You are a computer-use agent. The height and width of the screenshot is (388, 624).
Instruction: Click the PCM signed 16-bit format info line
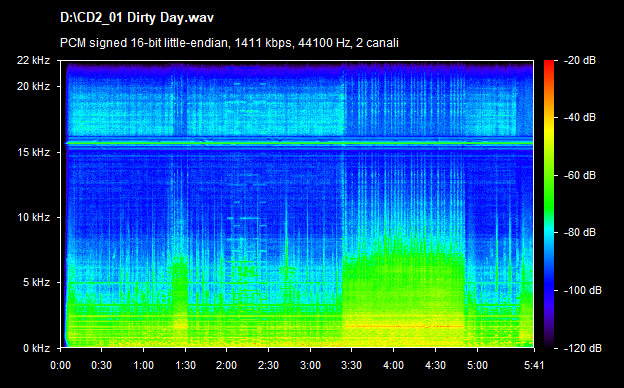(229, 43)
